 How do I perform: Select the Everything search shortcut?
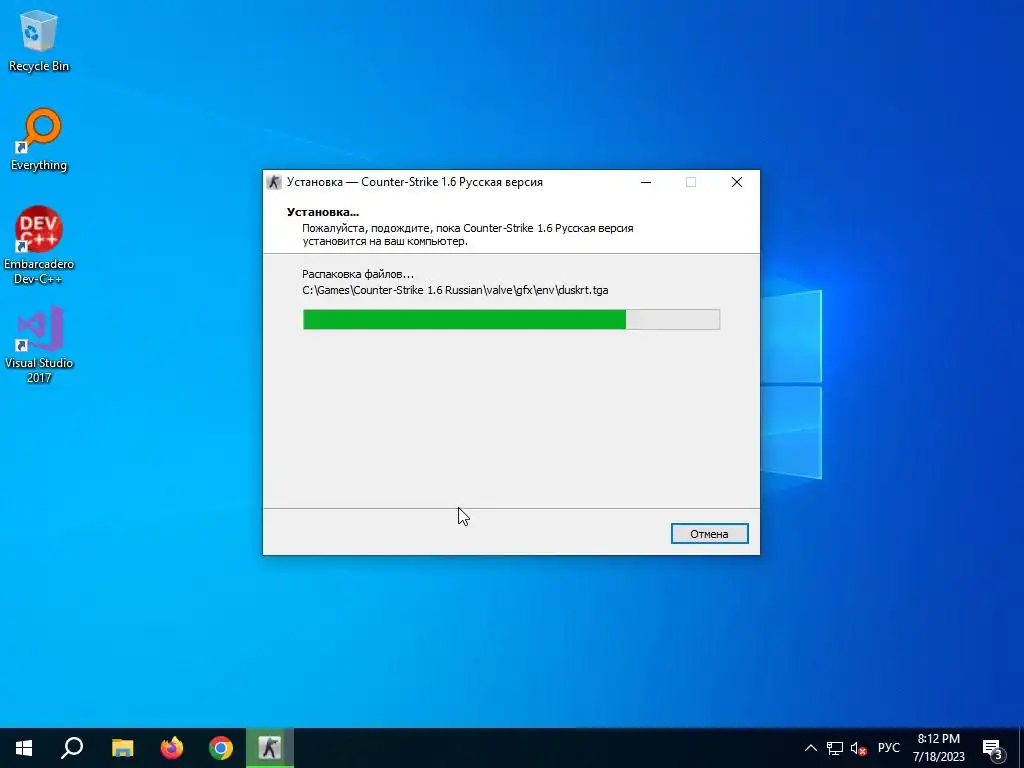click(39, 140)
